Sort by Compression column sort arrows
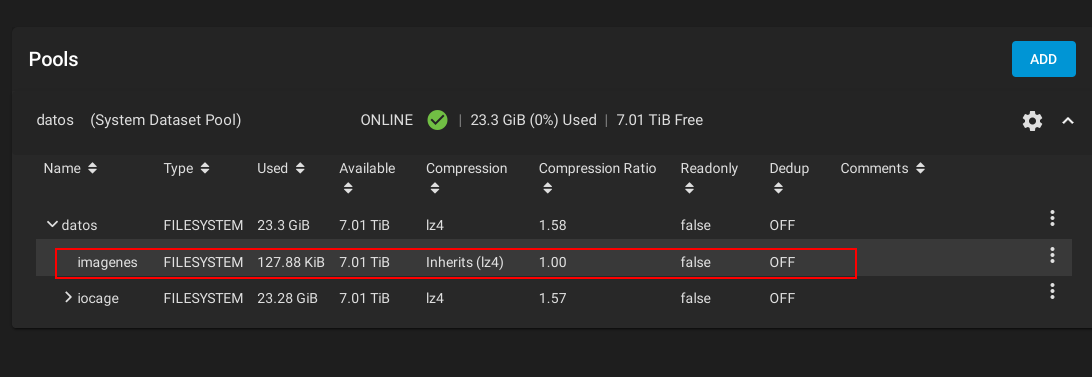Screen dimensions: 1092x377 click(435, 188)
